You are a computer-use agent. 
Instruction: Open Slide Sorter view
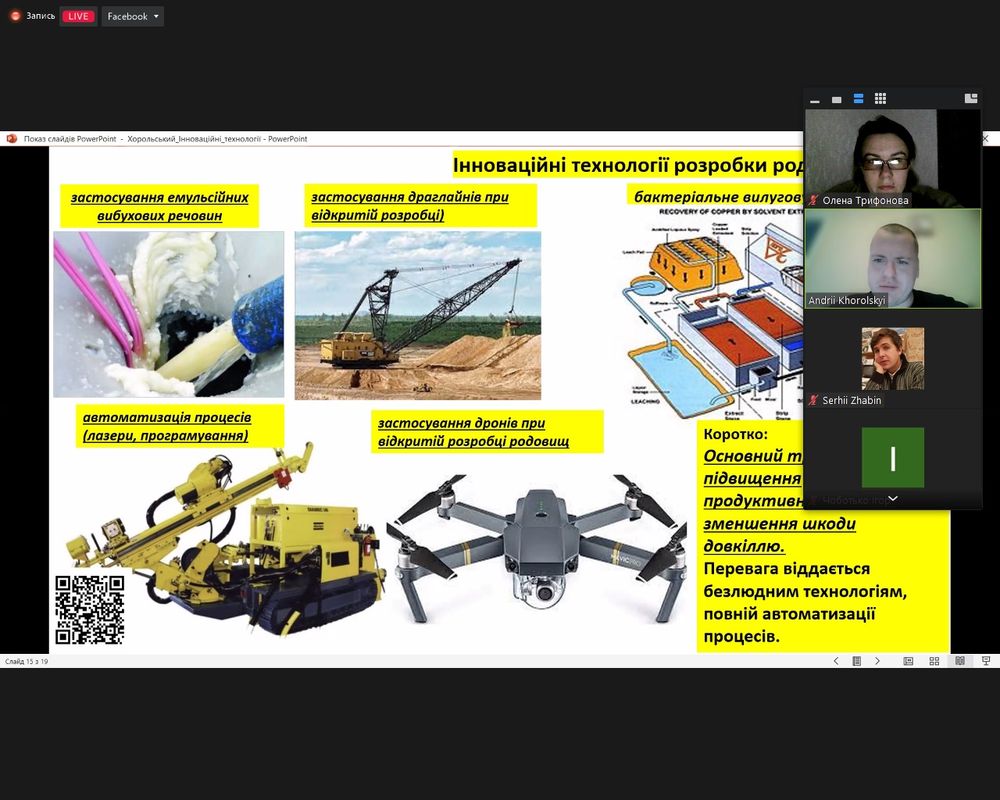click(934, 661)
